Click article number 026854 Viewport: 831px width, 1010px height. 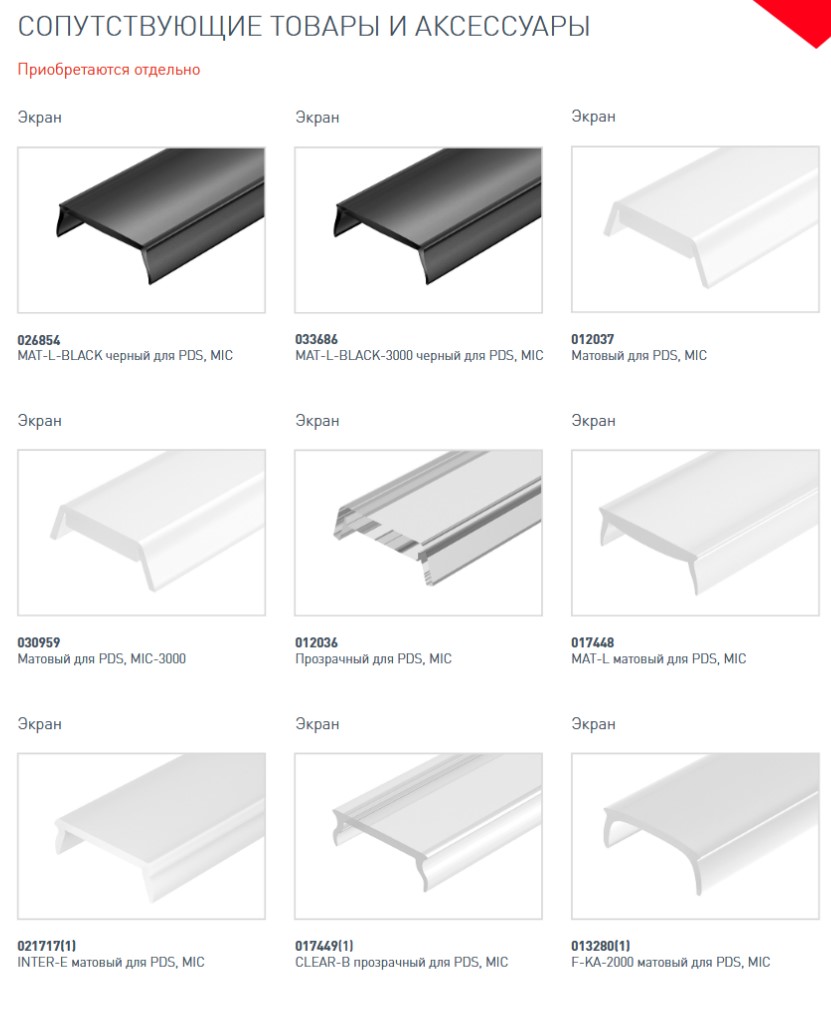(x=39, y=340)
